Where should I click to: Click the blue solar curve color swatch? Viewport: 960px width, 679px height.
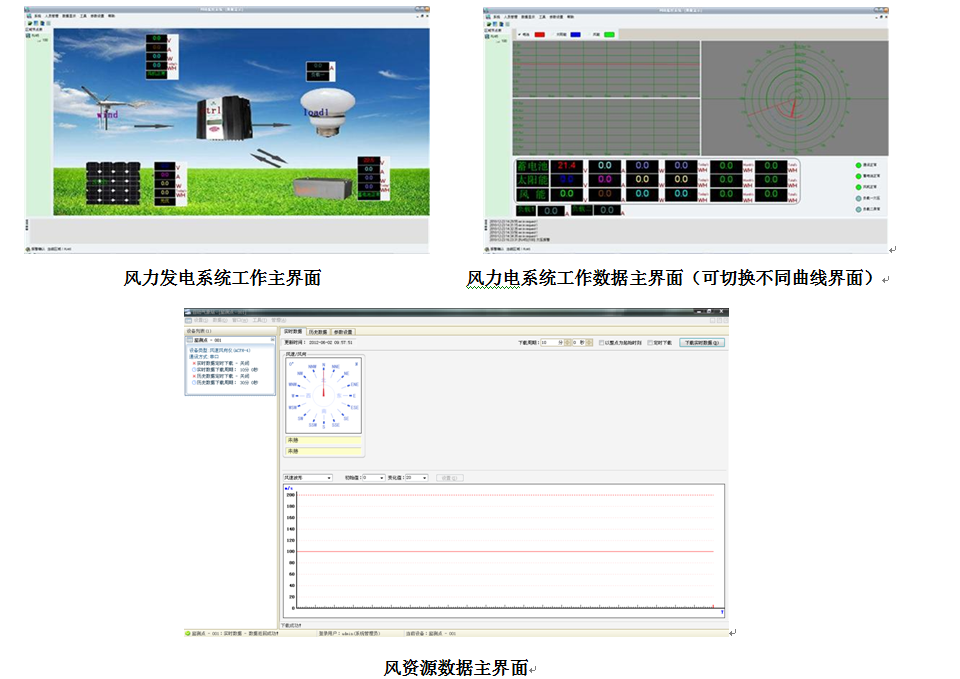click(x=575, y=34)
